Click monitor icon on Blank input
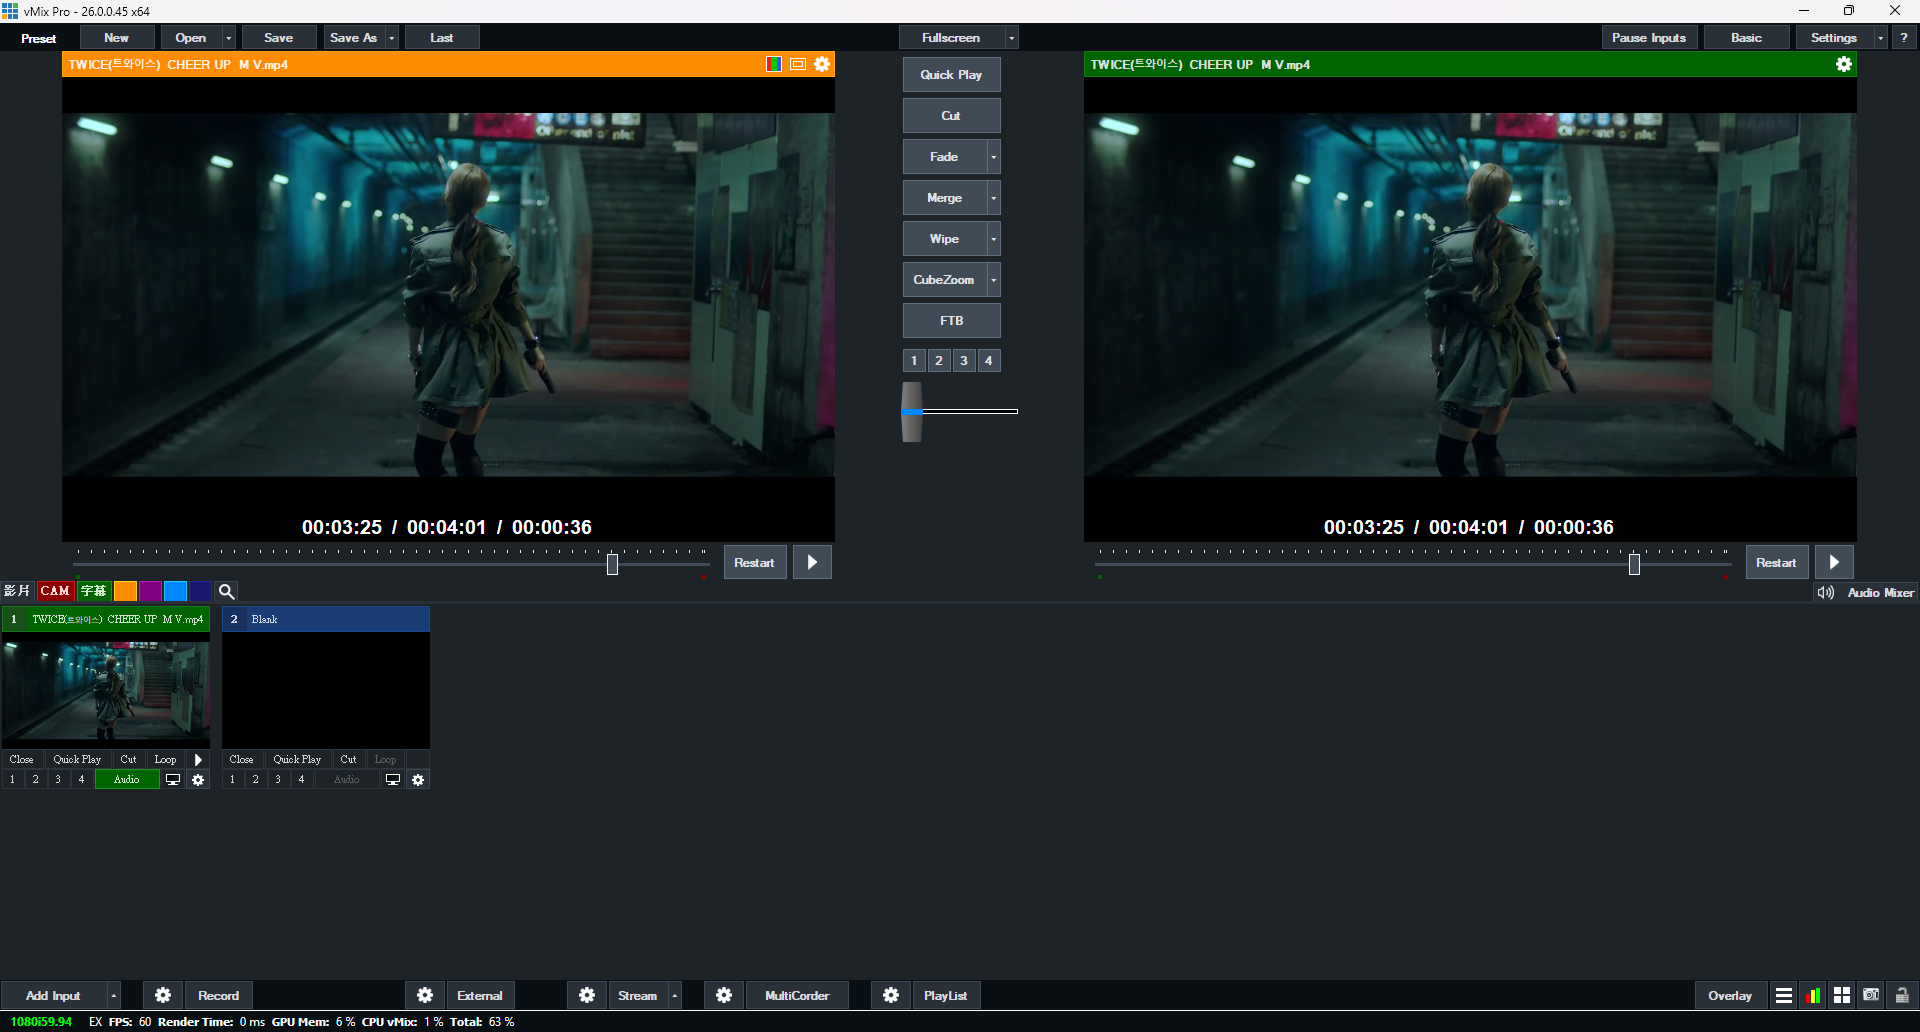Image resolution: width=1920 pixels, height=1032 pixels. (x=393, y=780)
